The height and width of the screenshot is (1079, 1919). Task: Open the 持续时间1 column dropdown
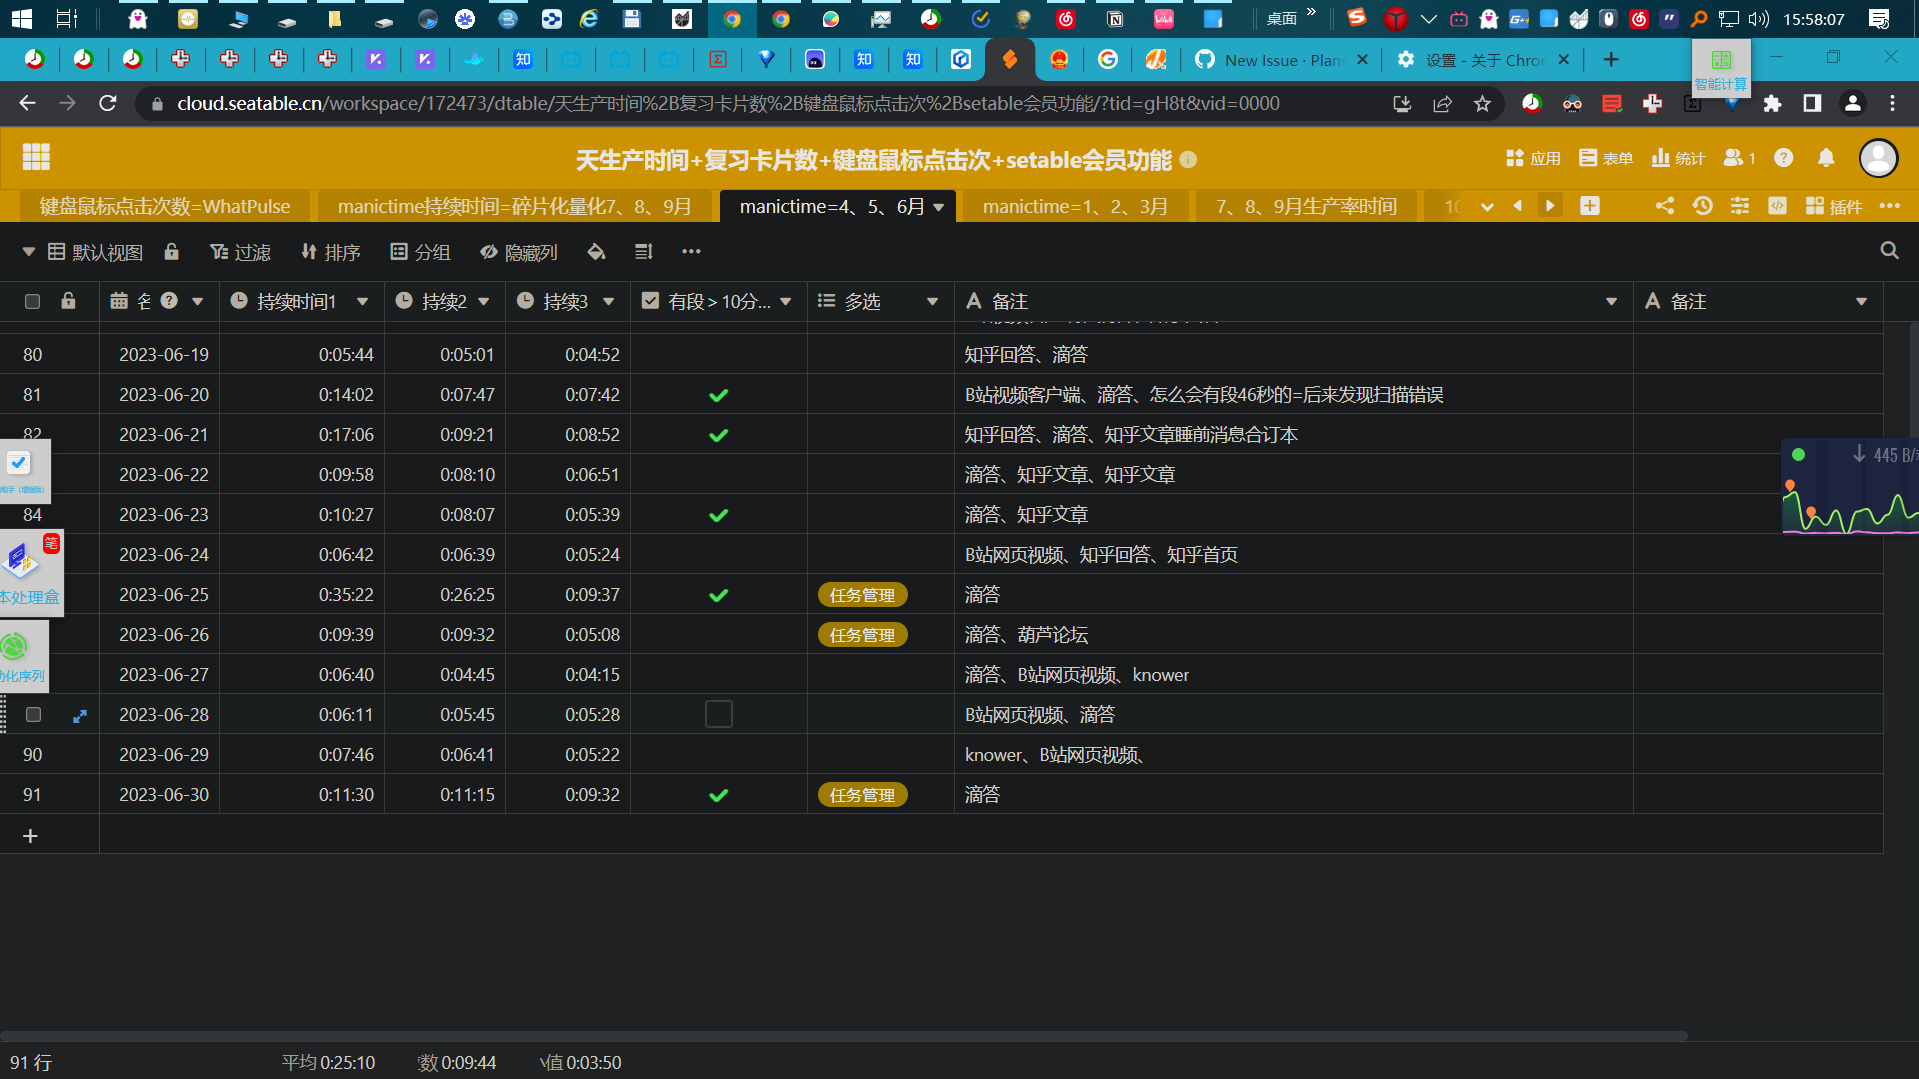click(363, 301)
